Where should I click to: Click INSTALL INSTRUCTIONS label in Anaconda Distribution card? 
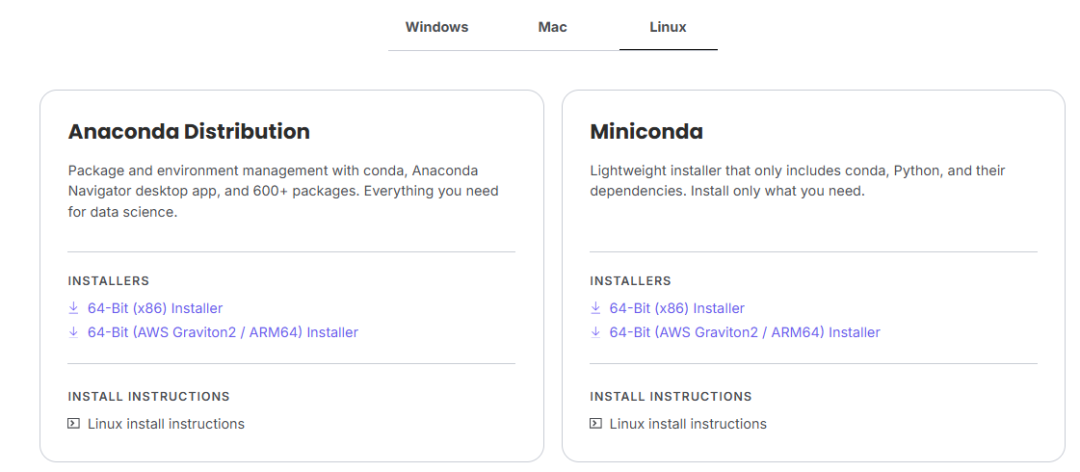click(149, 397)
